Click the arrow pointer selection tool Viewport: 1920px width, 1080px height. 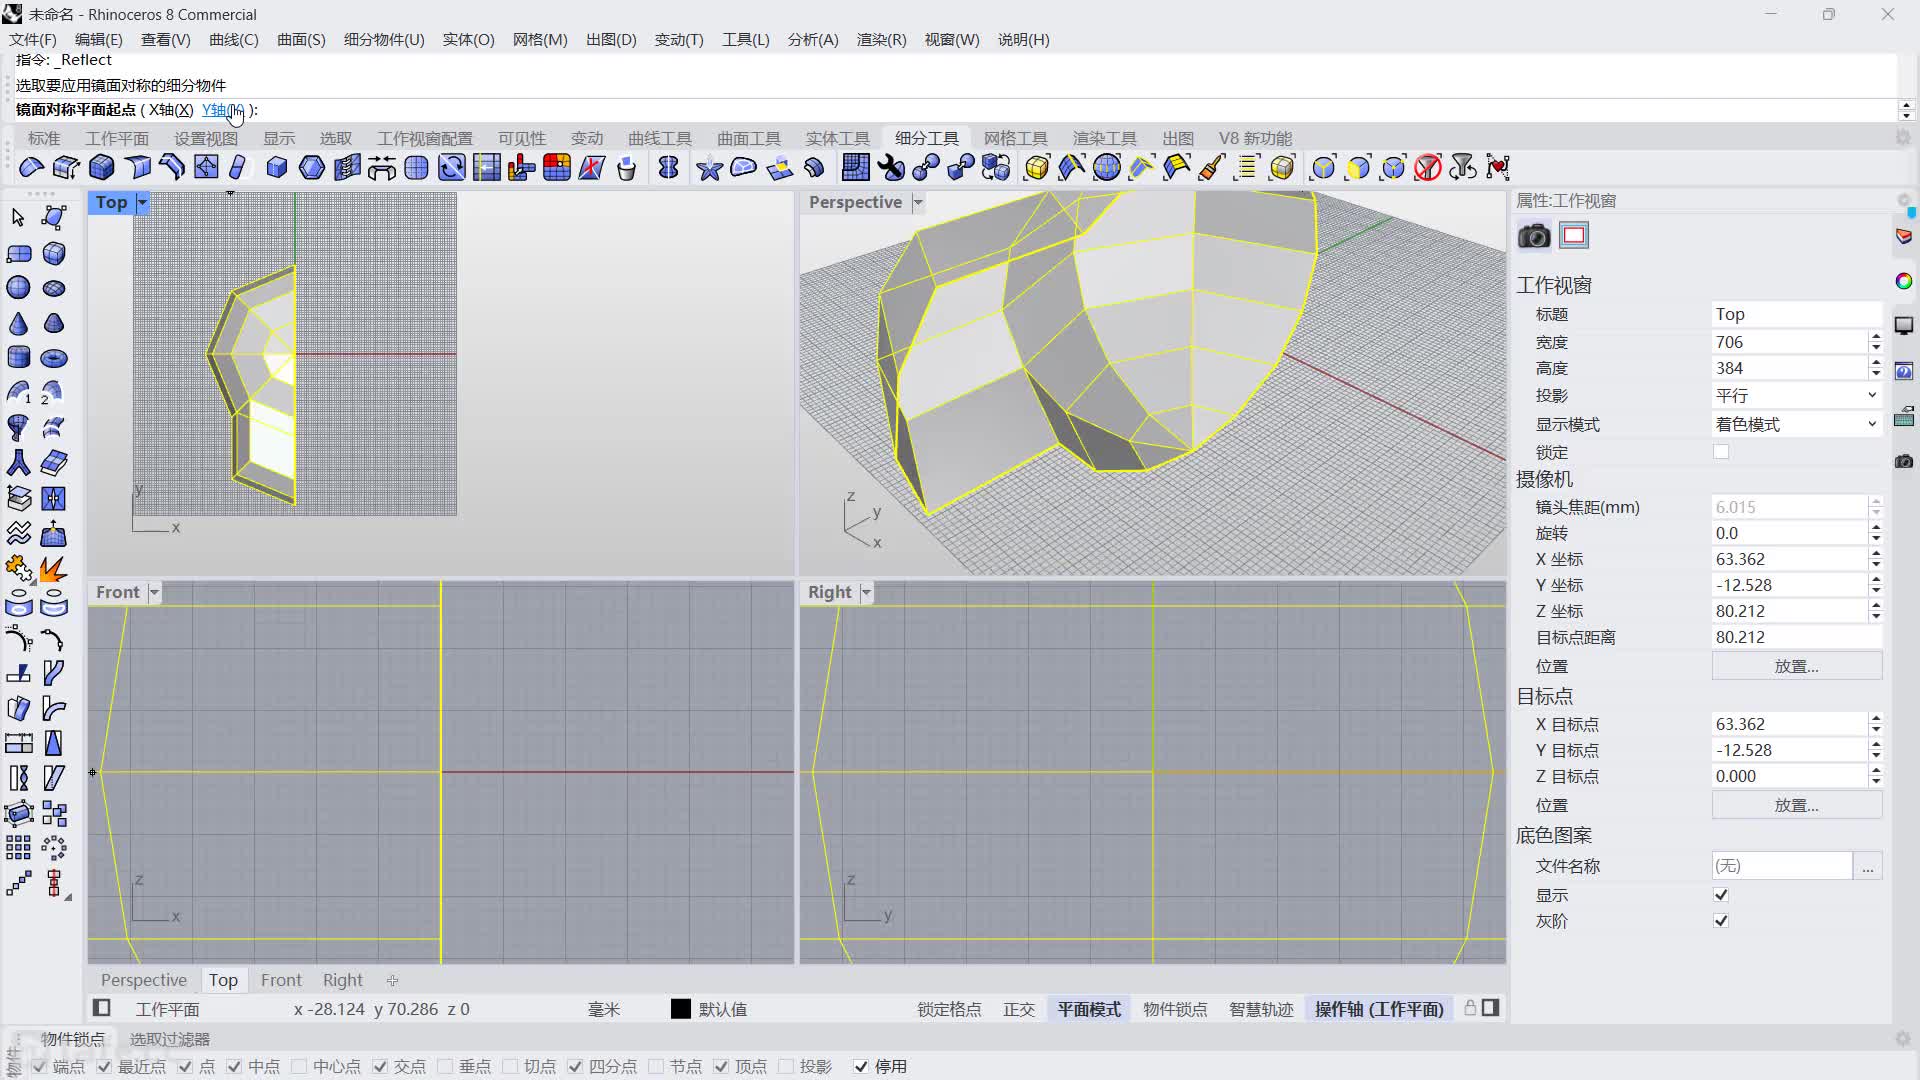(19, 218)
